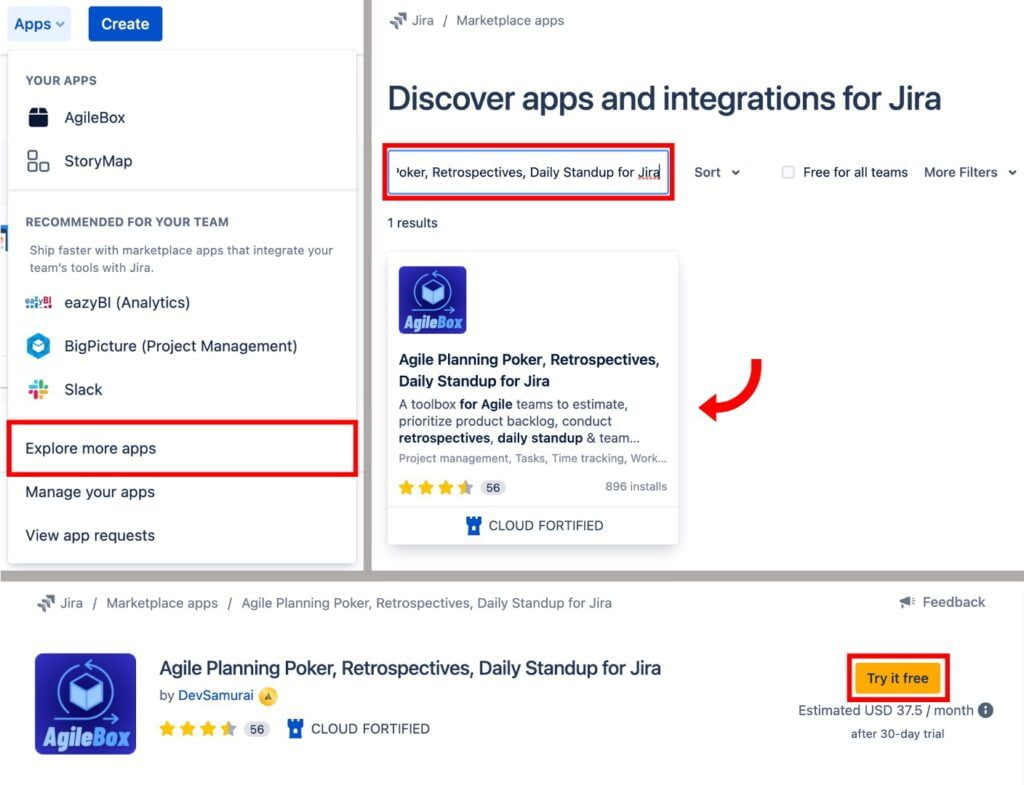Image resolution: width=1024 pixels, height=785 pixels.
Task: Click the Cloud Fortified badge icon on card
Action: [474, 525]
